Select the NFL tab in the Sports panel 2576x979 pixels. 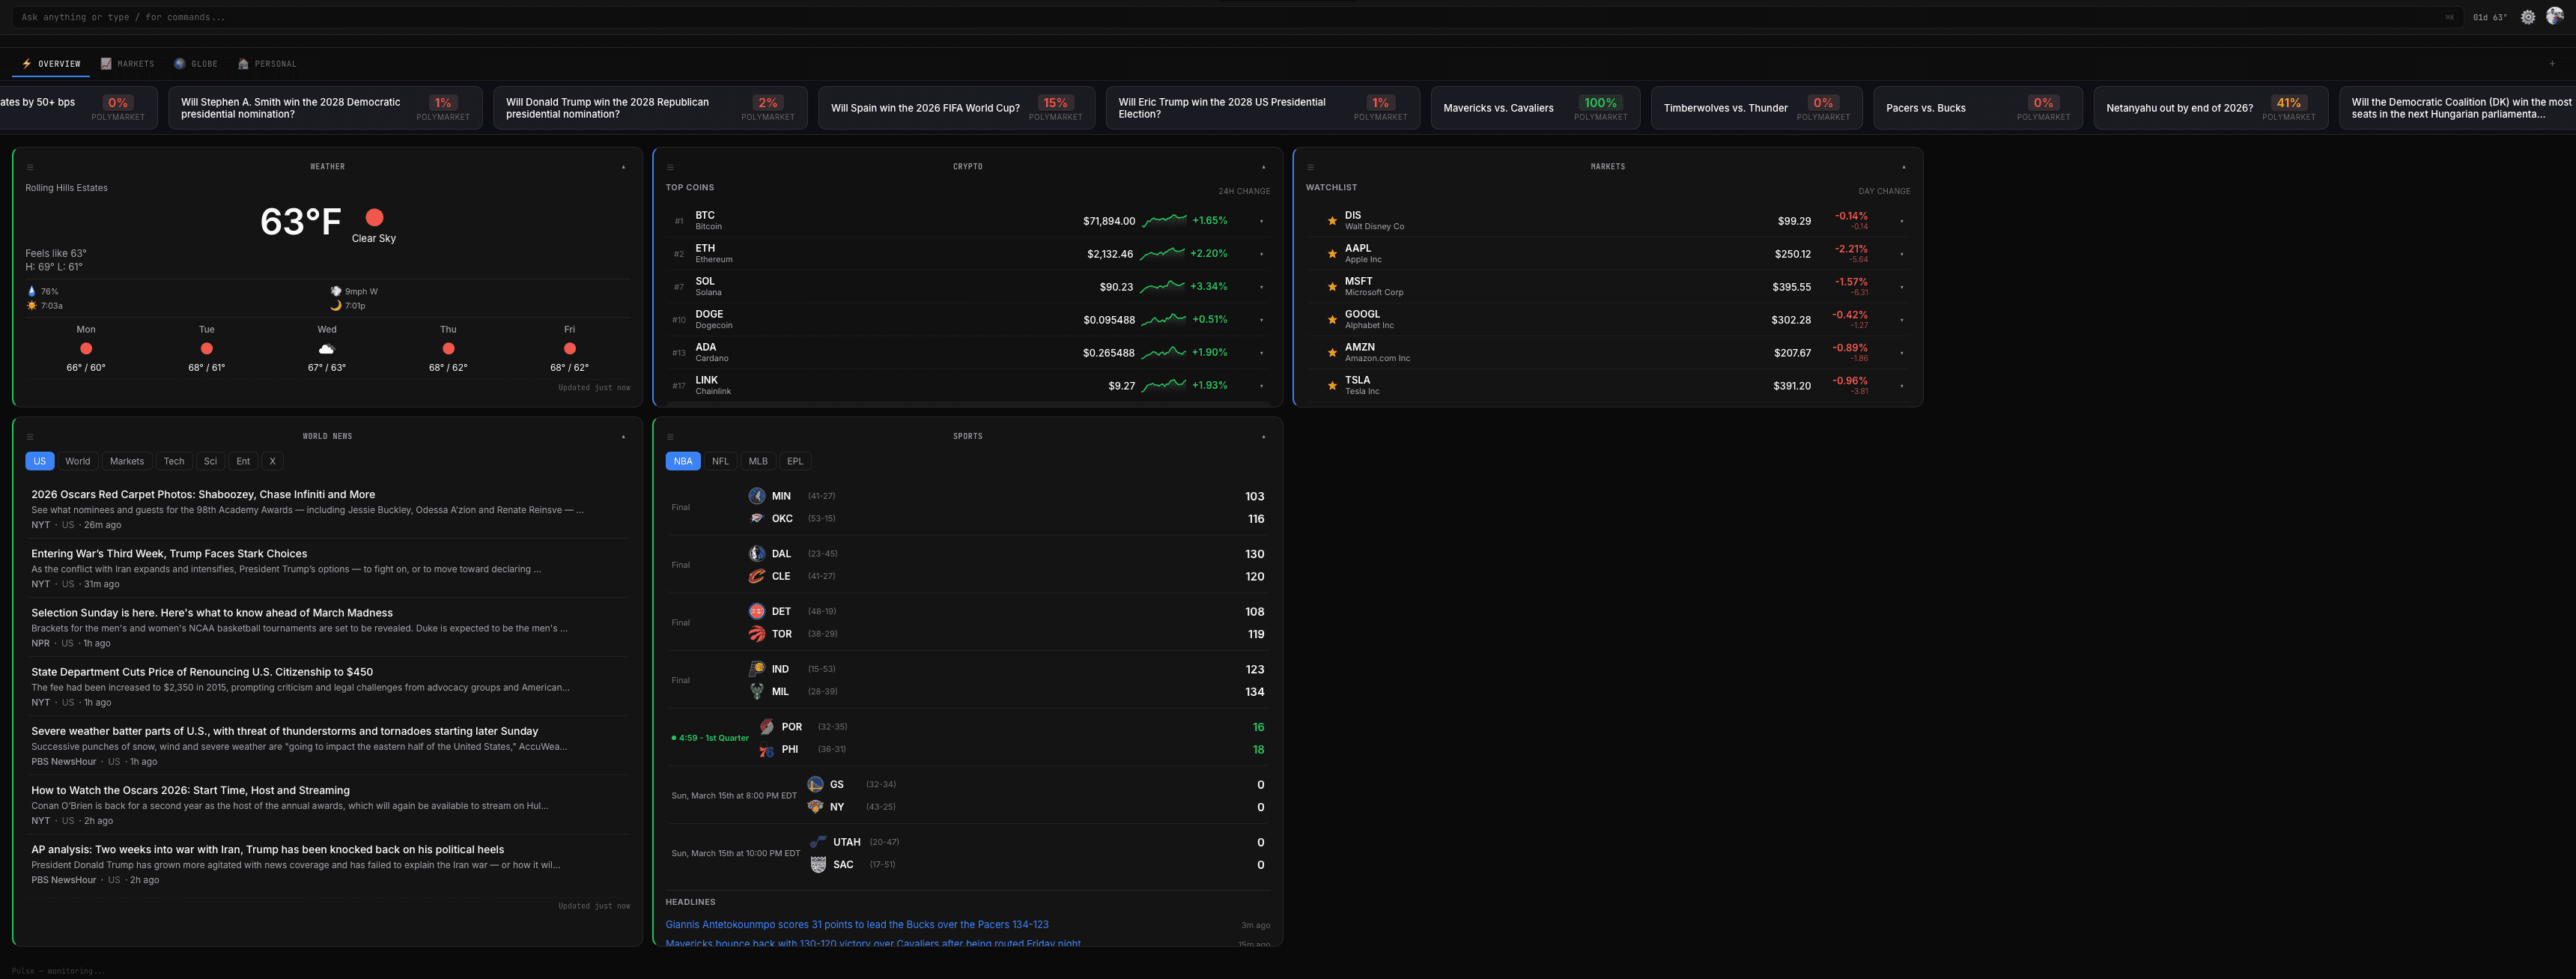coord(720,461)
